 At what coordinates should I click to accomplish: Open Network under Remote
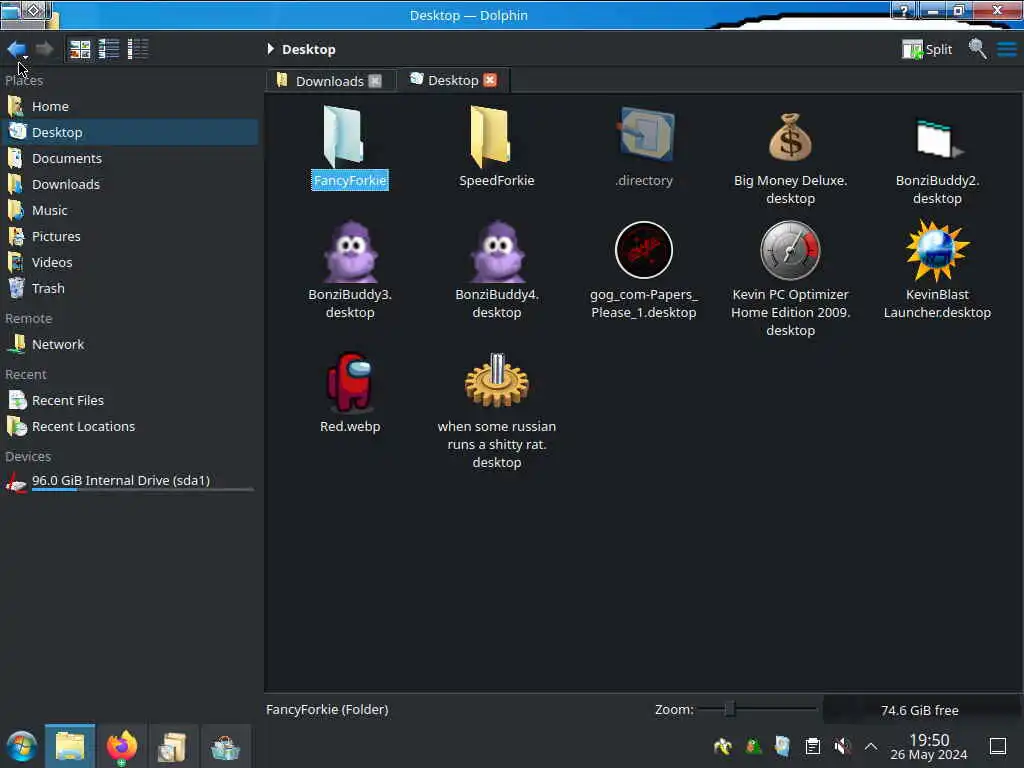click(130, 344)
